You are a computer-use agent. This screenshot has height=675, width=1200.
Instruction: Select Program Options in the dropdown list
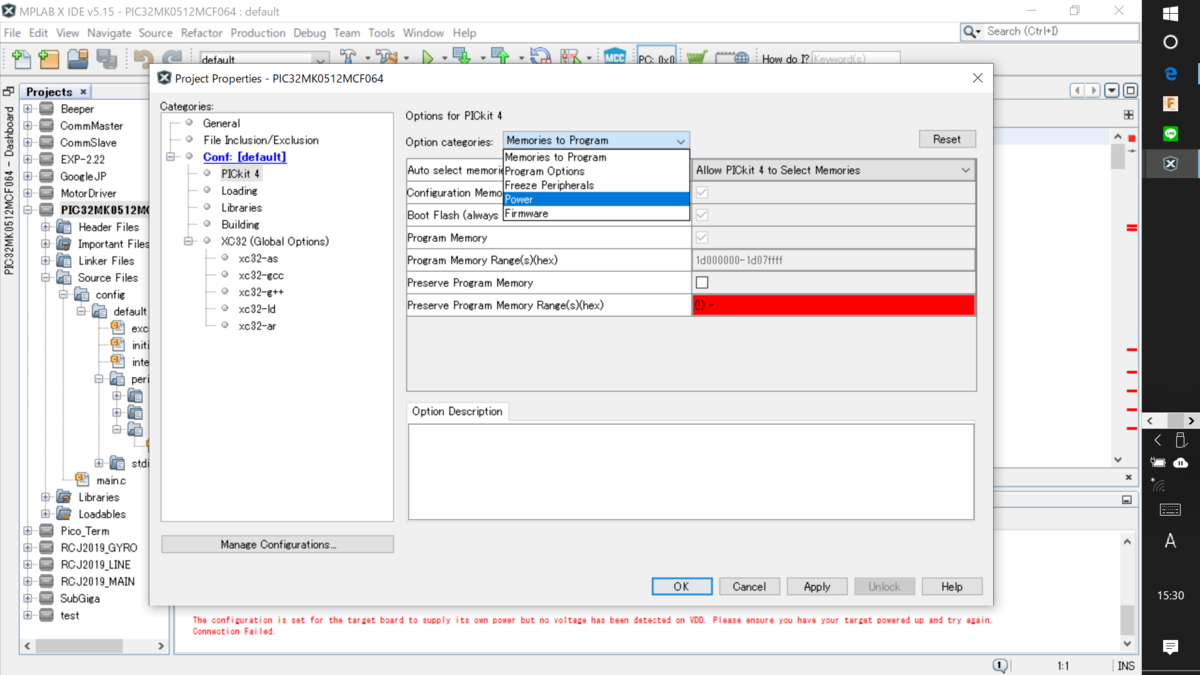coord(596,171)
